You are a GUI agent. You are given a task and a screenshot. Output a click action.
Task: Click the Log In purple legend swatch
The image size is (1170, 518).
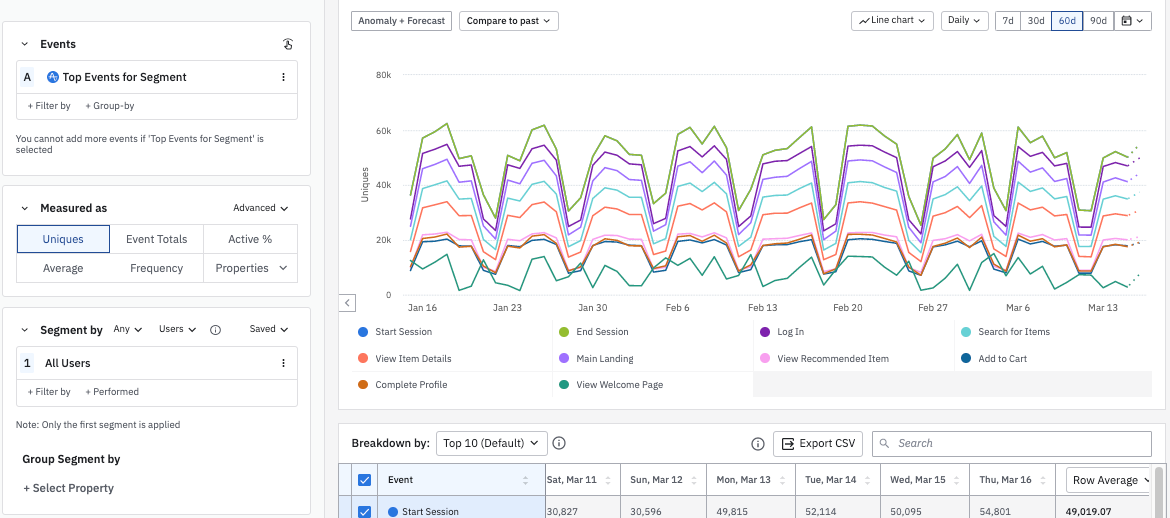pyautogui.click(x=763, y=332)
